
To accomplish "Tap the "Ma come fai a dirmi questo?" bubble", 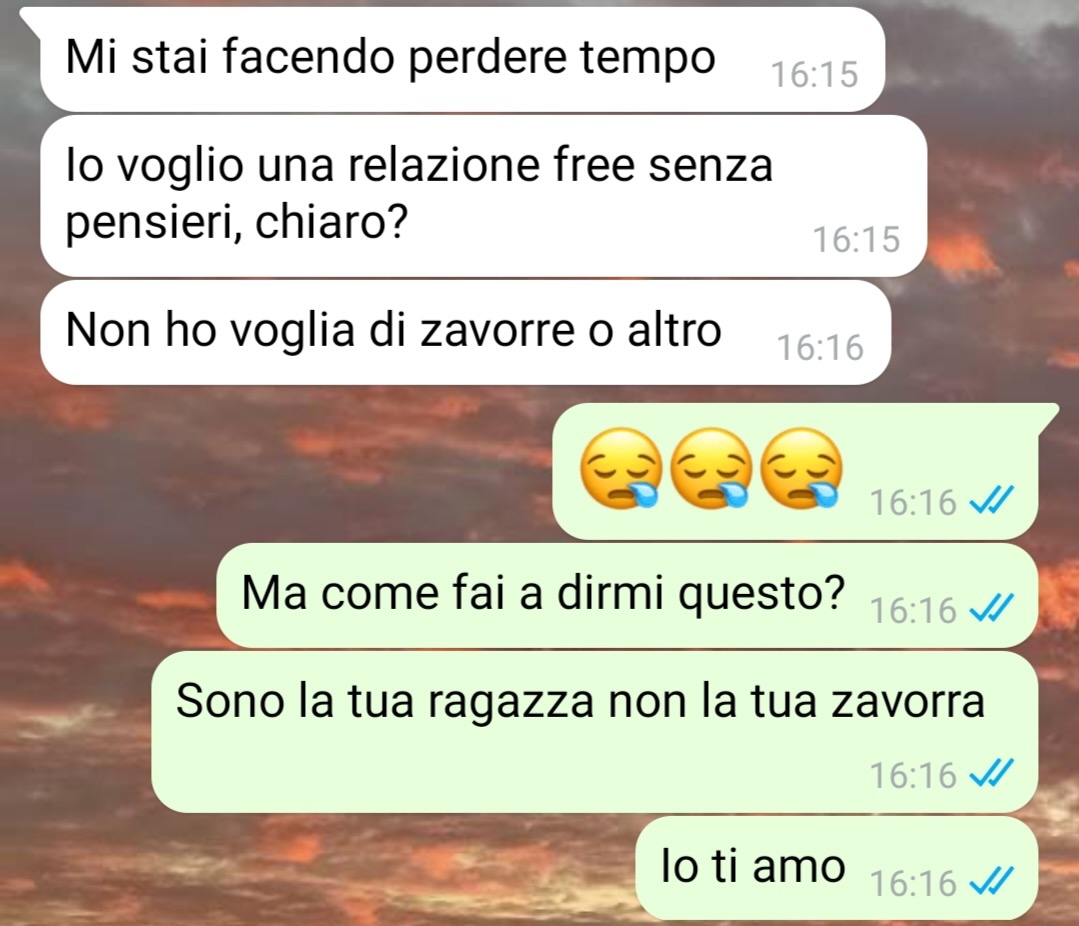I will [x=627, y=595].
